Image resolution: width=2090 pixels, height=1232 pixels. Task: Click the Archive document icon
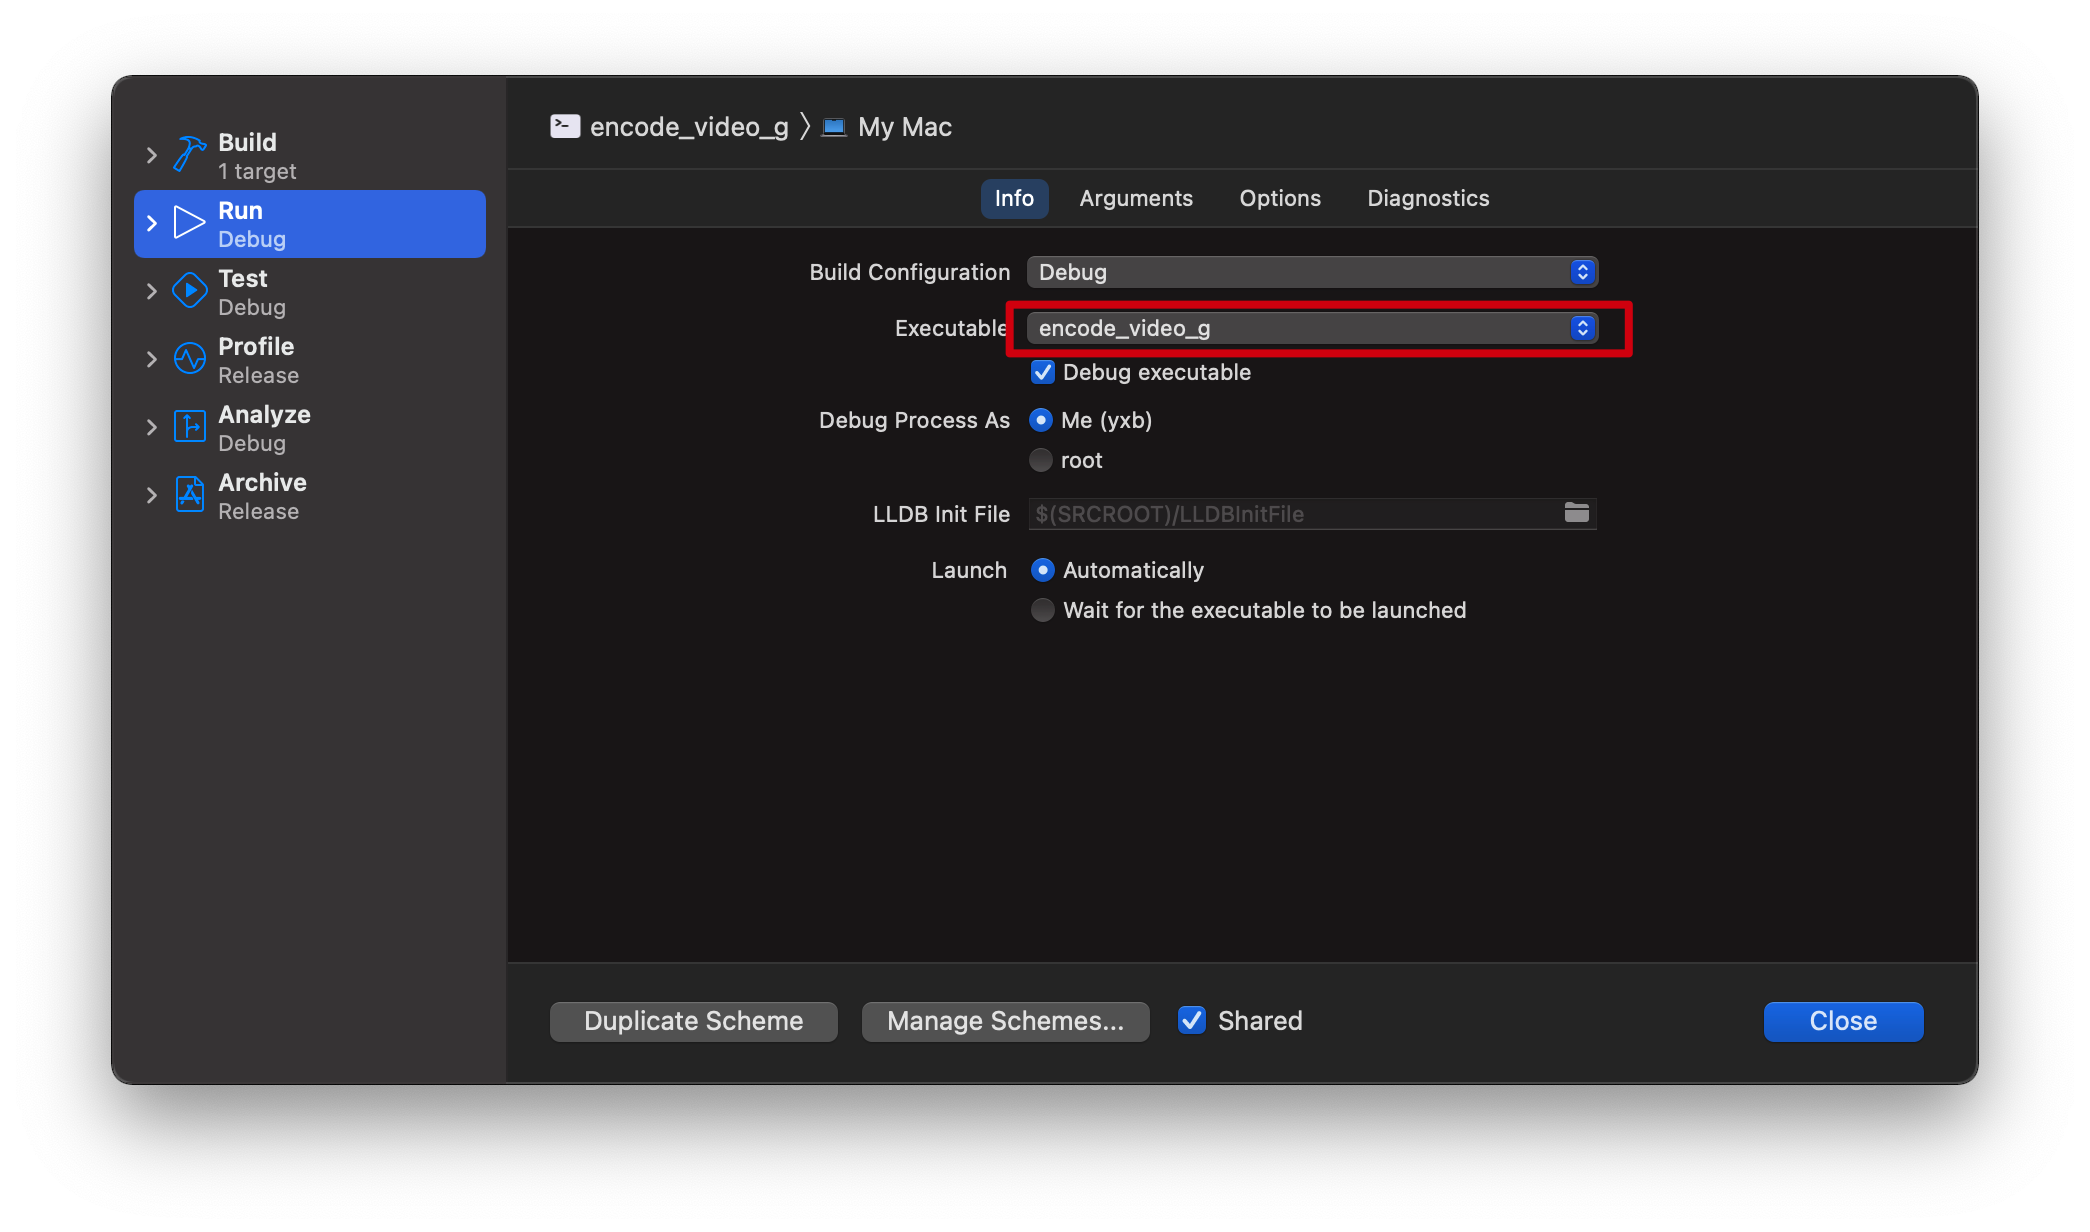click(x=189, y=495)
